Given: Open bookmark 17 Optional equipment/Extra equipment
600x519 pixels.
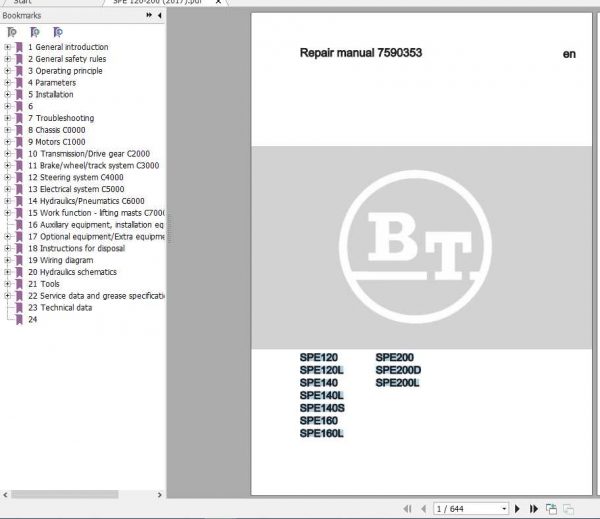Looking at the screenshot, I should click(96, 237).
